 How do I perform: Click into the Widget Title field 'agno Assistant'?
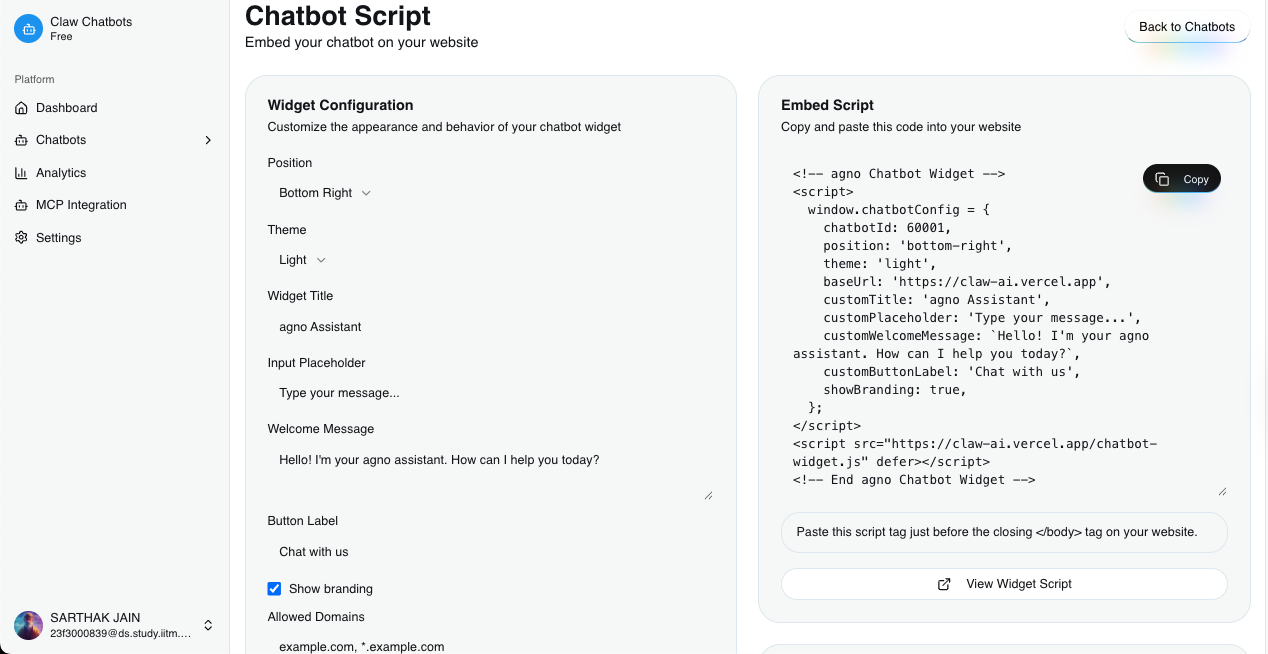click(x=491, y=327)
